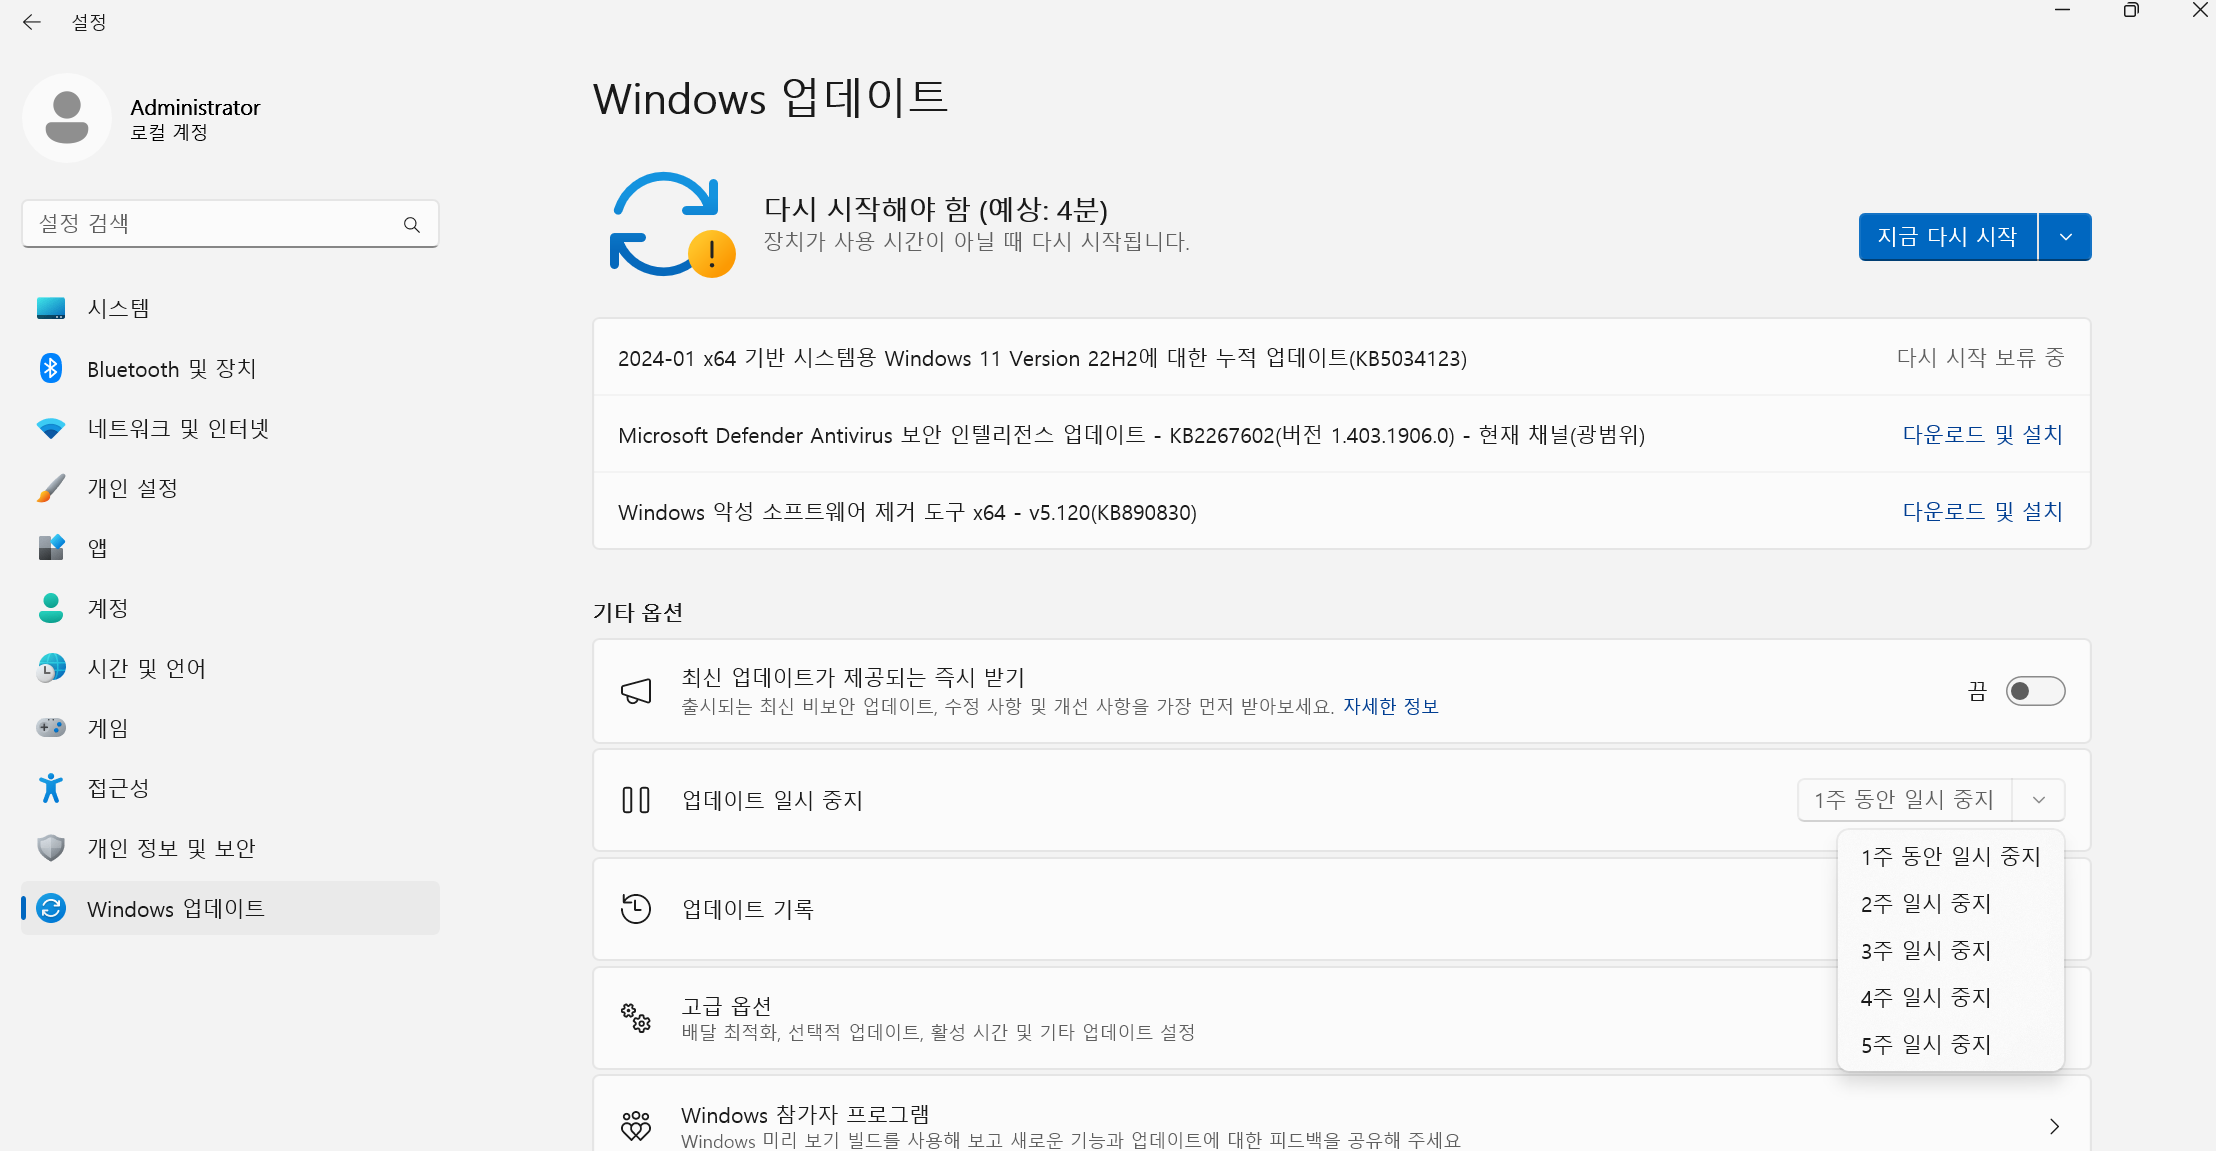Open Windows Insider Program chevron
Viewport: 2216px width, 1151px height.
coord(2054,1126)
